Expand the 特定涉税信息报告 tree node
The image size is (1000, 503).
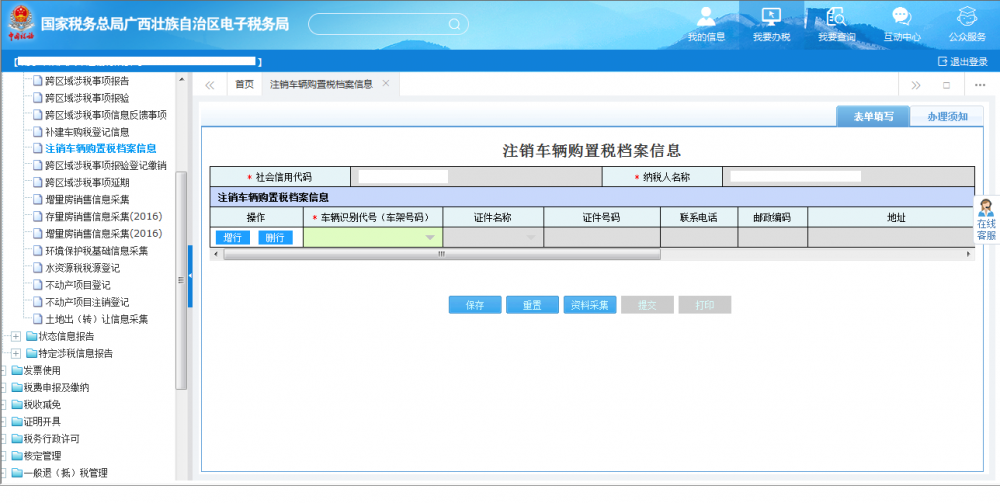[x=16, y=353]
